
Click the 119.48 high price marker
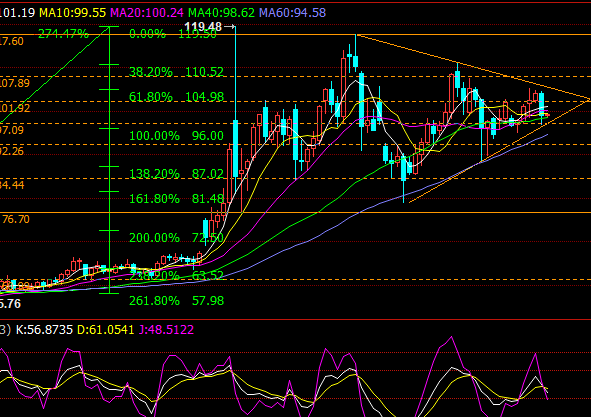204,27
